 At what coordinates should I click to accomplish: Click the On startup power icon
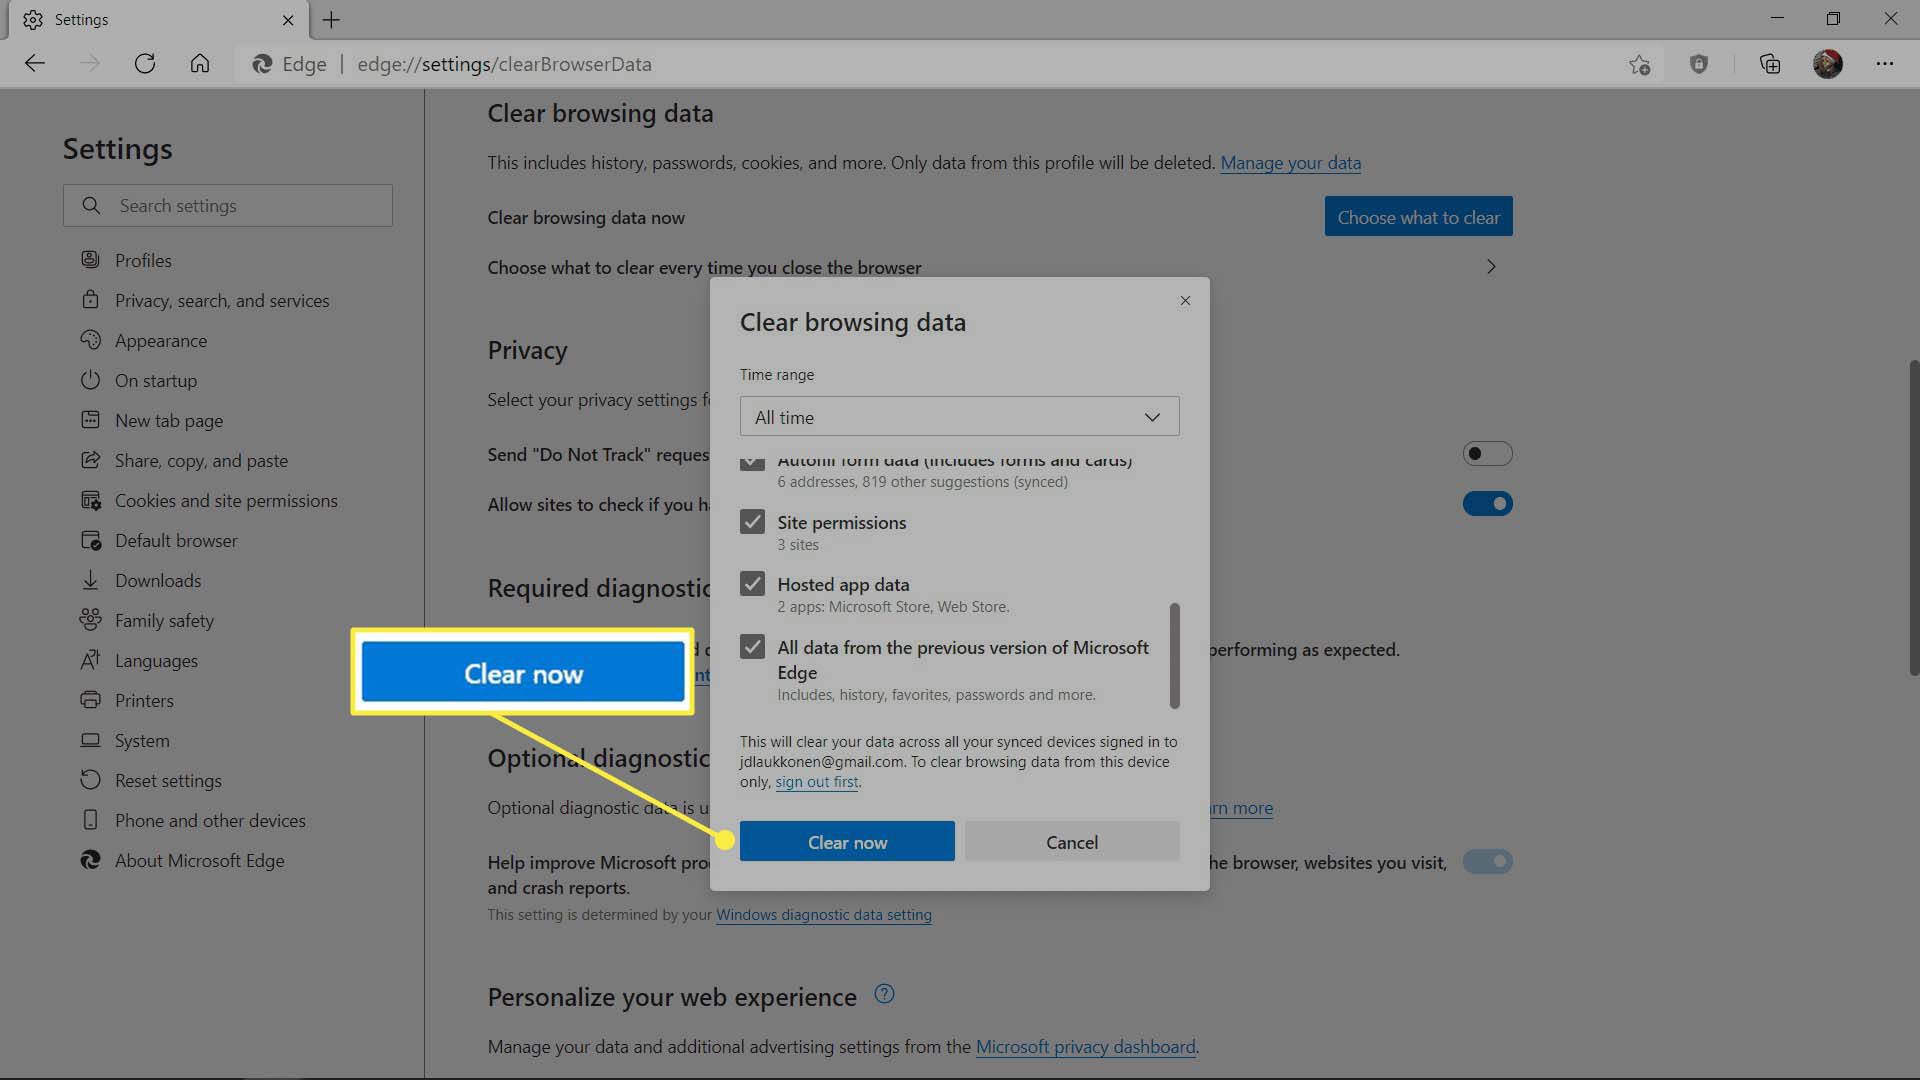(x=90, y=380)
